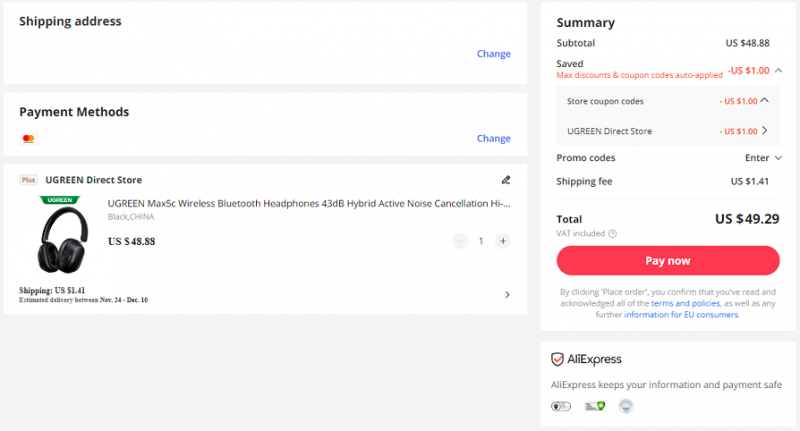The height and width of the screenshot is (431, 800).
Task: Decrease the headphone quantity with the minus button
Action: pos(460,241)
